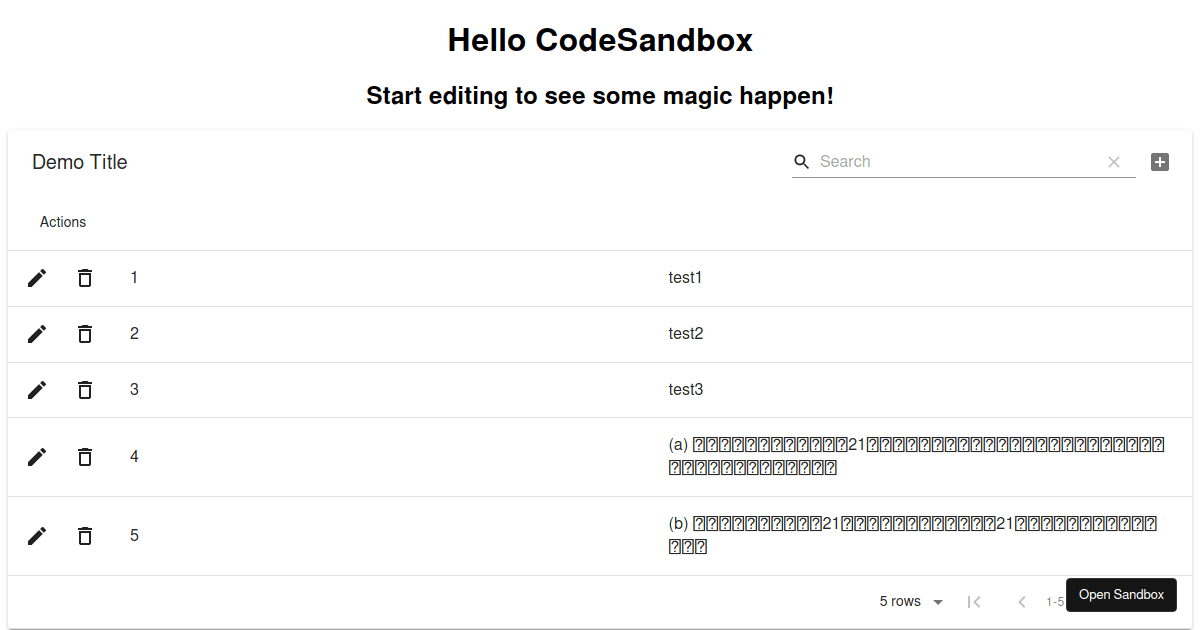The height and width of the screenshot is (630, 1200).
Task: Delete row 4 using the trash icon
Action: coord(85,456)
